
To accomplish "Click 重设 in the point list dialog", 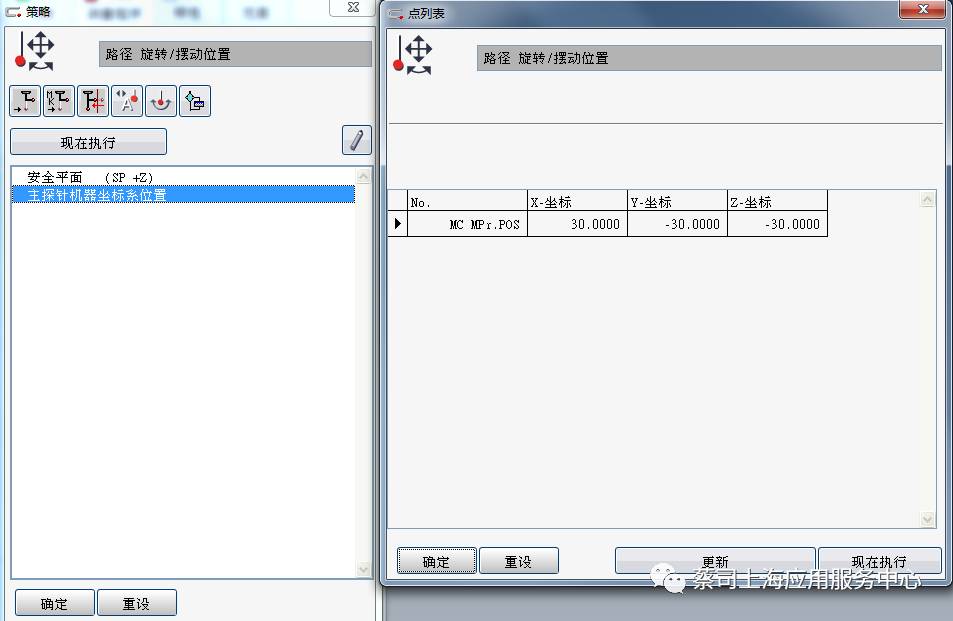I will 518,561.
